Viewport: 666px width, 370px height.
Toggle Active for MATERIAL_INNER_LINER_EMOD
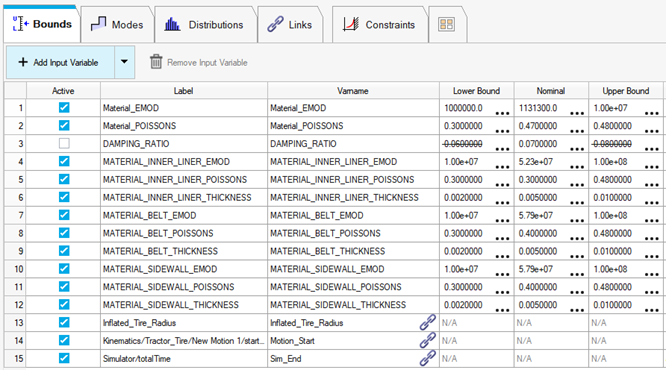(64, 161)
